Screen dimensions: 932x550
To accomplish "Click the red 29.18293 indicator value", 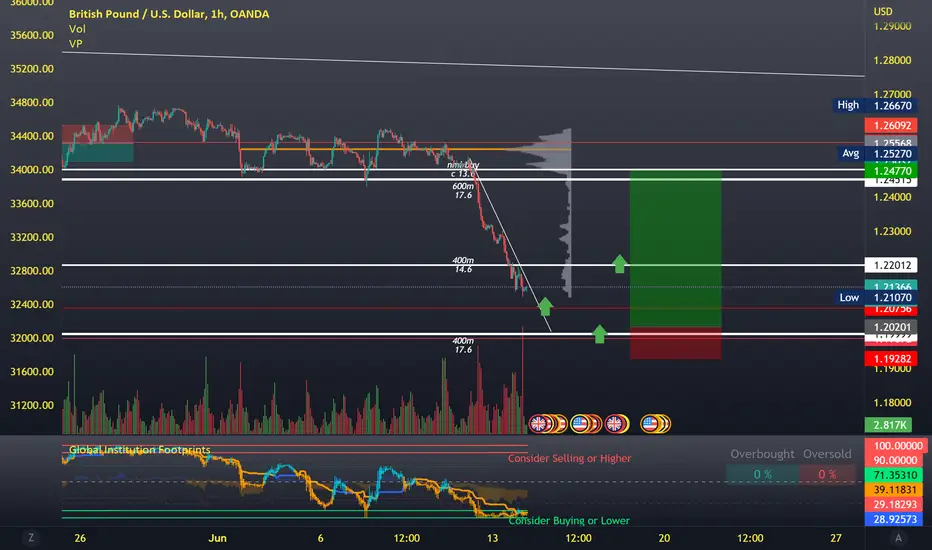I will tap(895, 504).
